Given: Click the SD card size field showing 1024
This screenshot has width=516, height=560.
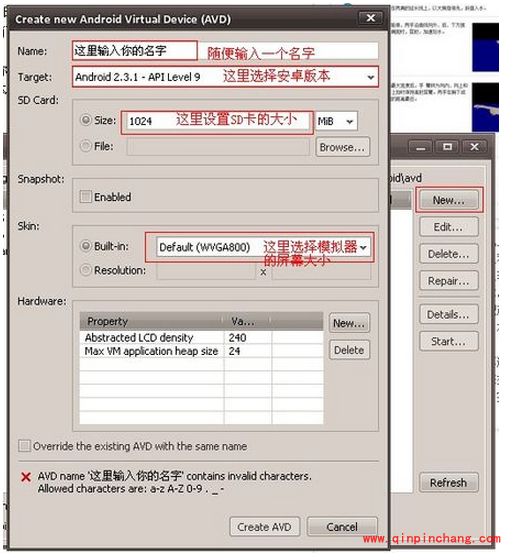Looking at the screenshot, I should point(218,121).
